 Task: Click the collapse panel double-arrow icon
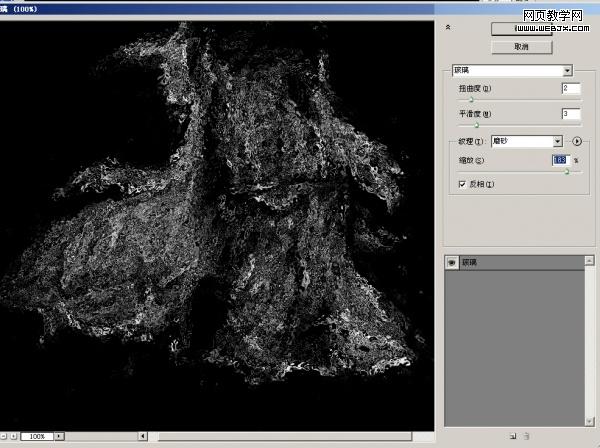448,28
